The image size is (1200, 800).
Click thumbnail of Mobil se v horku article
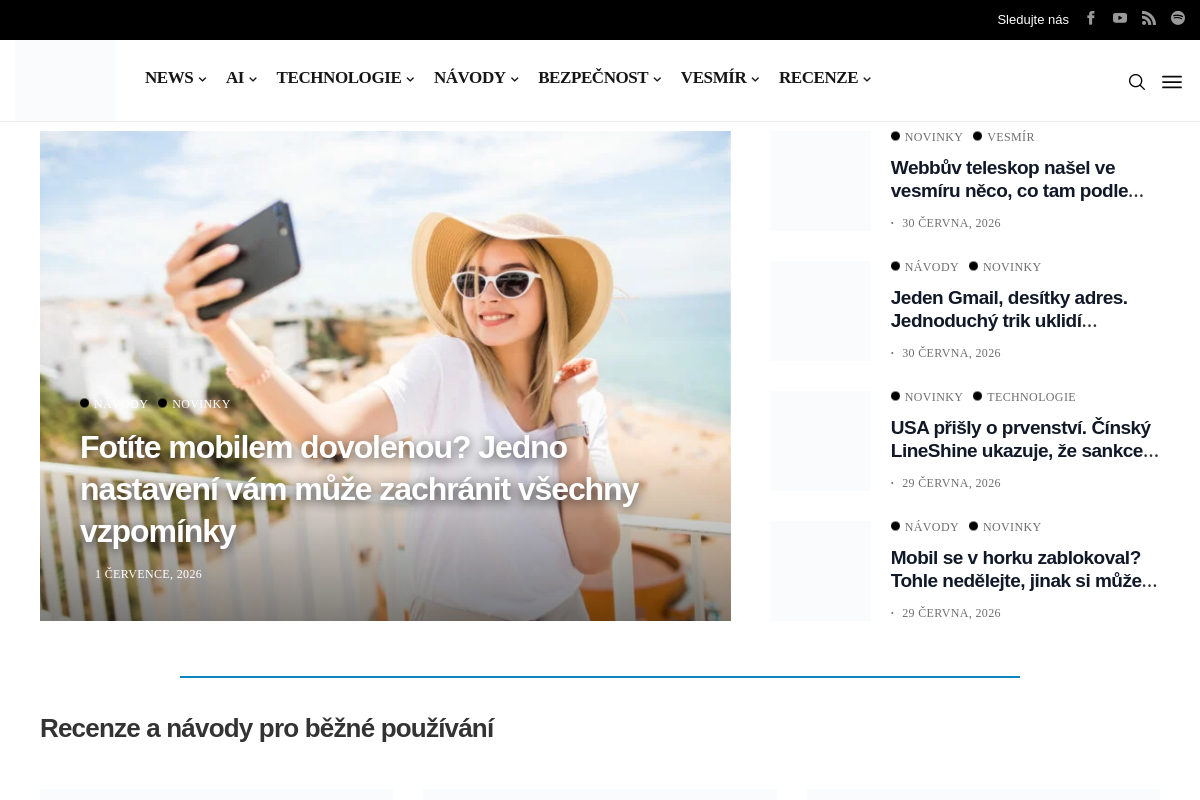821,571
